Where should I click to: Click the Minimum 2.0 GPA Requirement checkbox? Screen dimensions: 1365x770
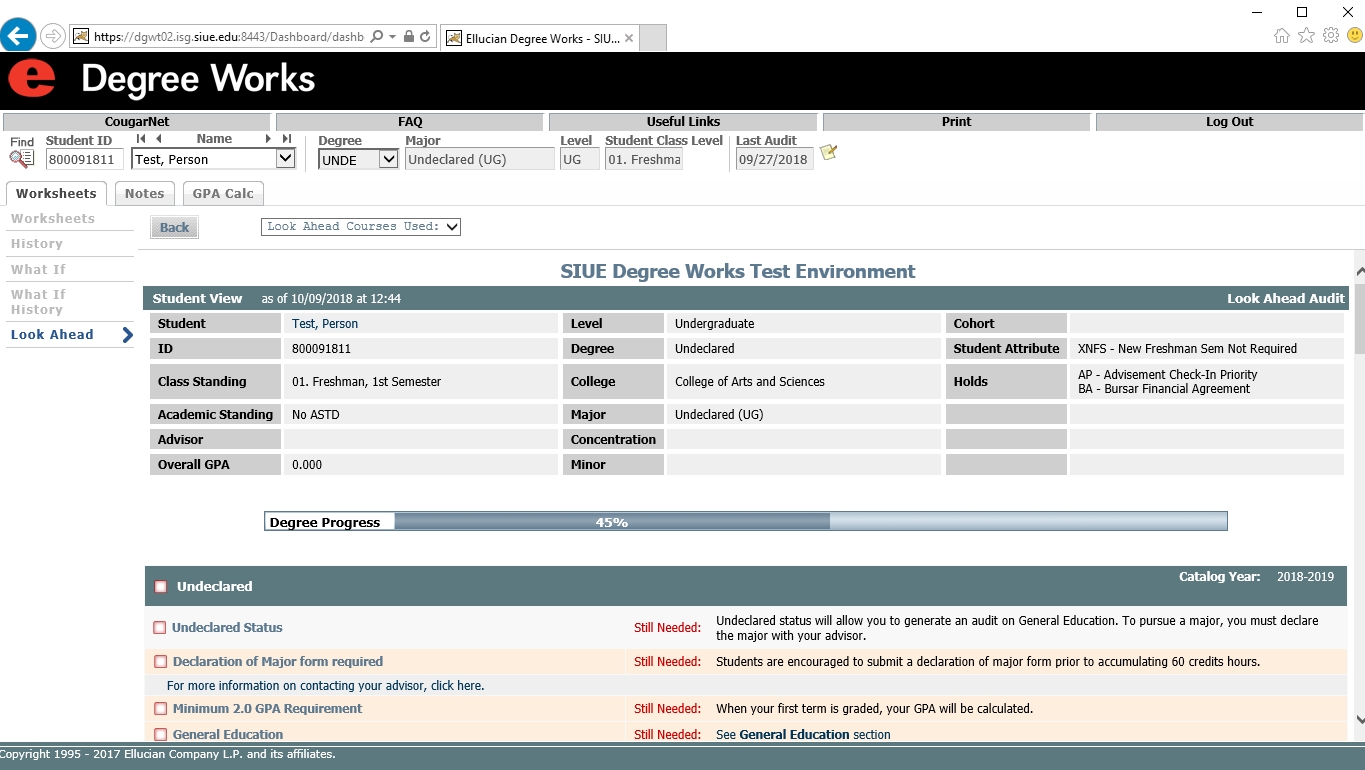pyautogui.click(x=160, y=709)
